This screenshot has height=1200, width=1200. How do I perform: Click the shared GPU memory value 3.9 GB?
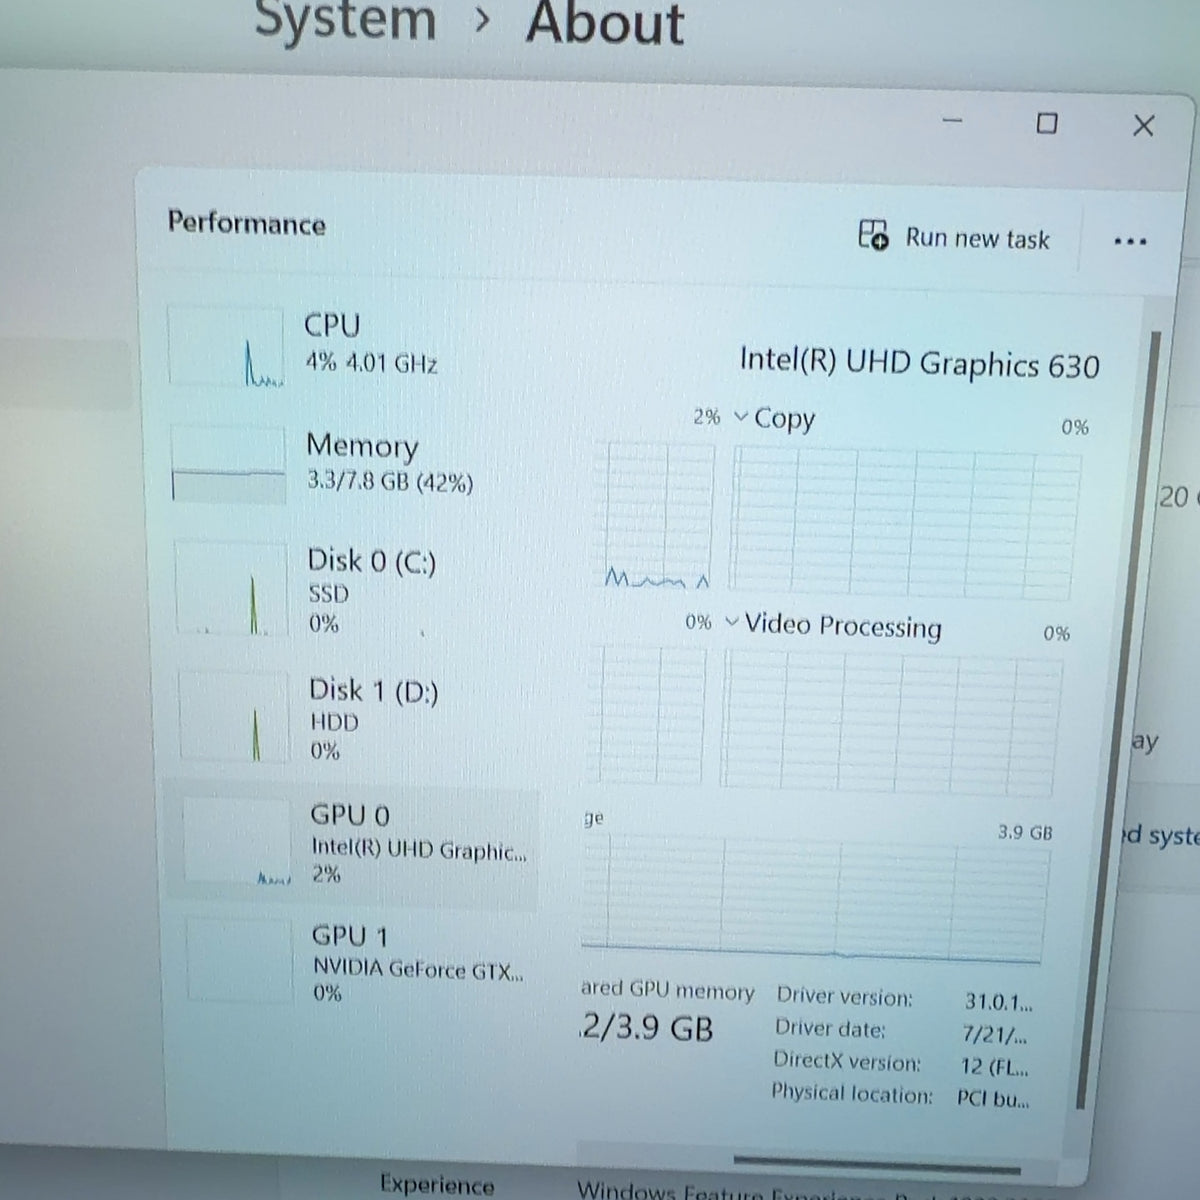click(646, 1028)
